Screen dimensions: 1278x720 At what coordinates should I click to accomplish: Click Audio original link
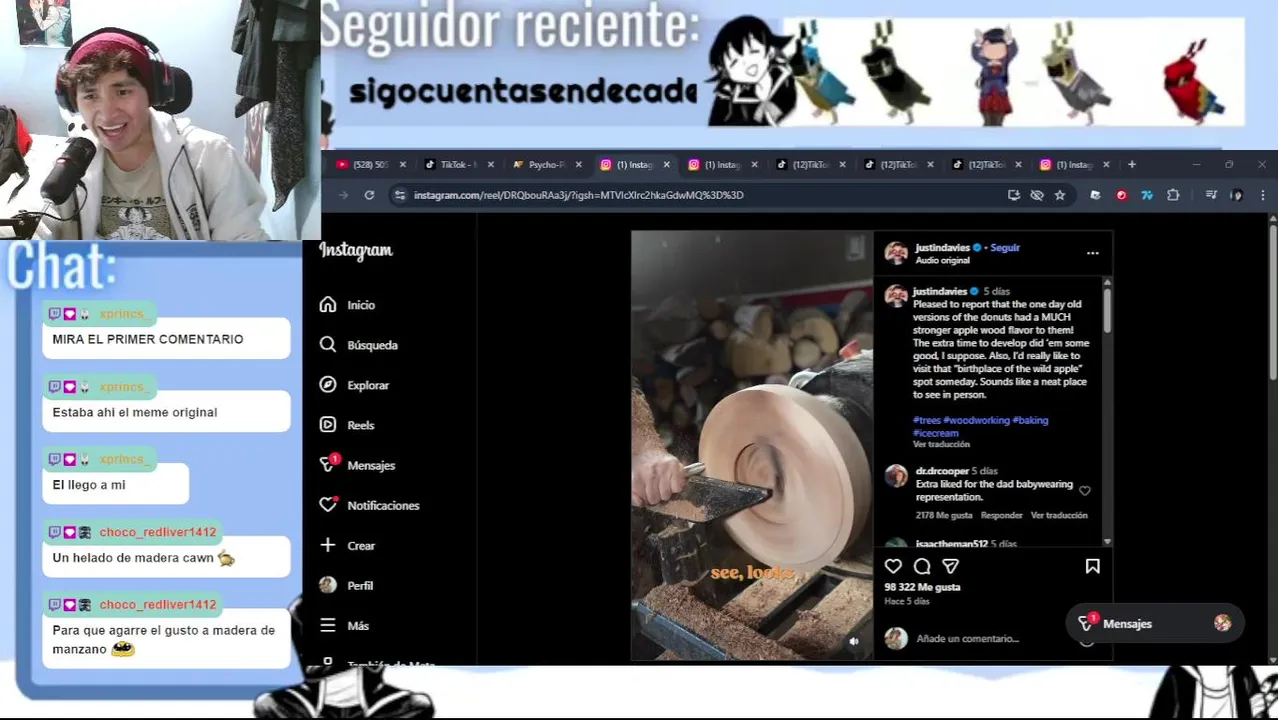point(942,260)
